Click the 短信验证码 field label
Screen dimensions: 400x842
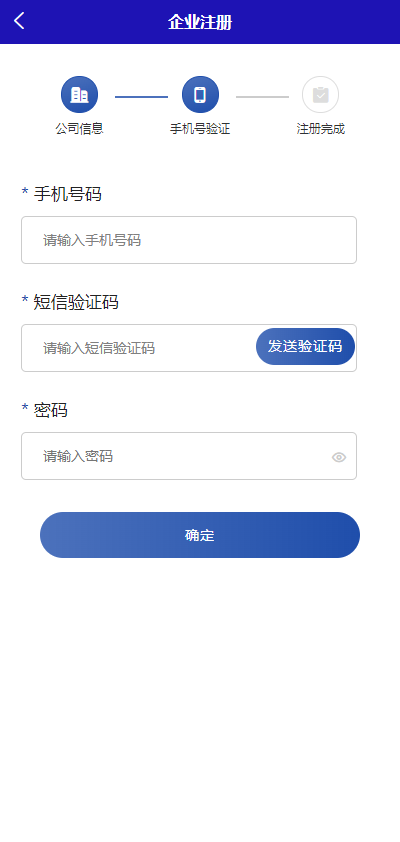(76, 302)
